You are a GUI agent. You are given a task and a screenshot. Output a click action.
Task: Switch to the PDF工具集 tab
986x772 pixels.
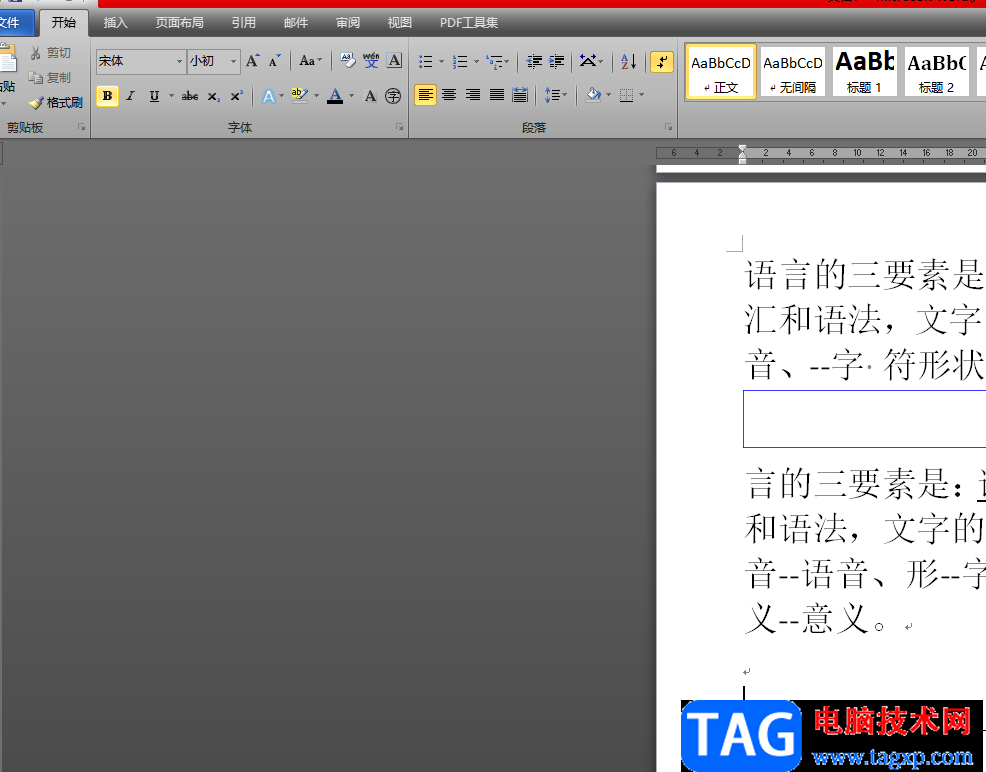point(468,23)
